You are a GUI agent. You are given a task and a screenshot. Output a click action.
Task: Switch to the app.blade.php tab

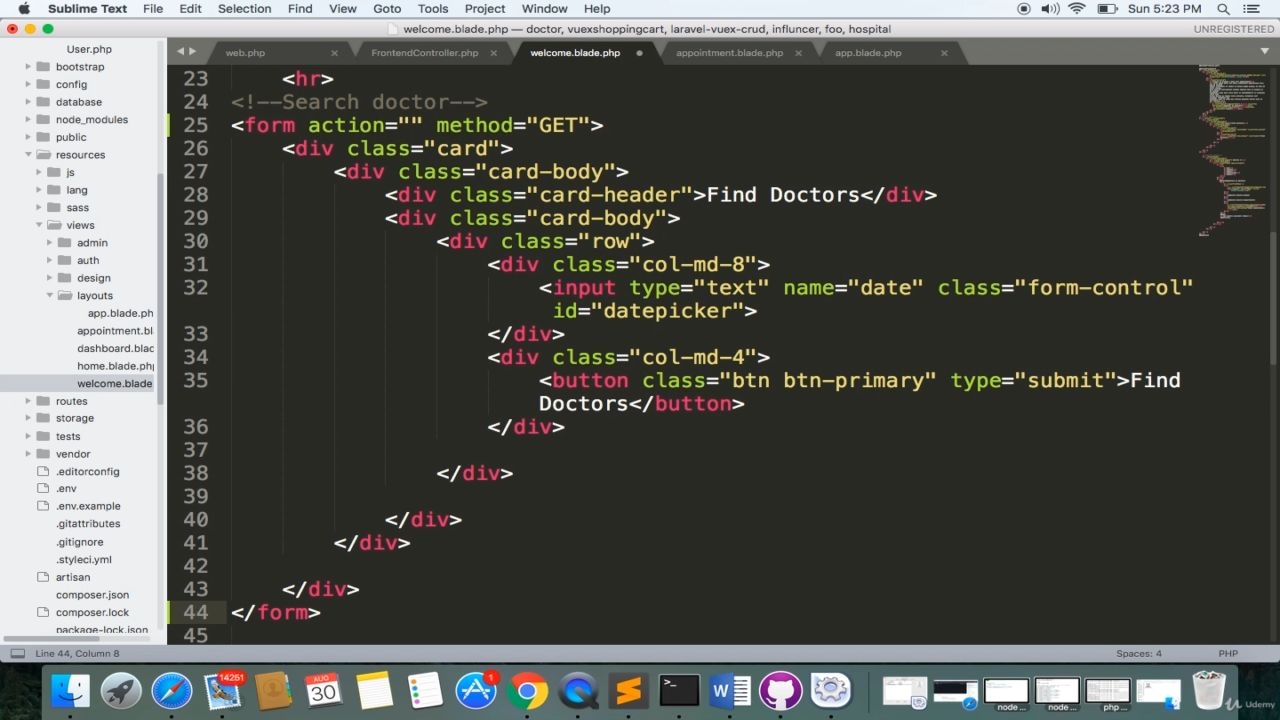868,53
